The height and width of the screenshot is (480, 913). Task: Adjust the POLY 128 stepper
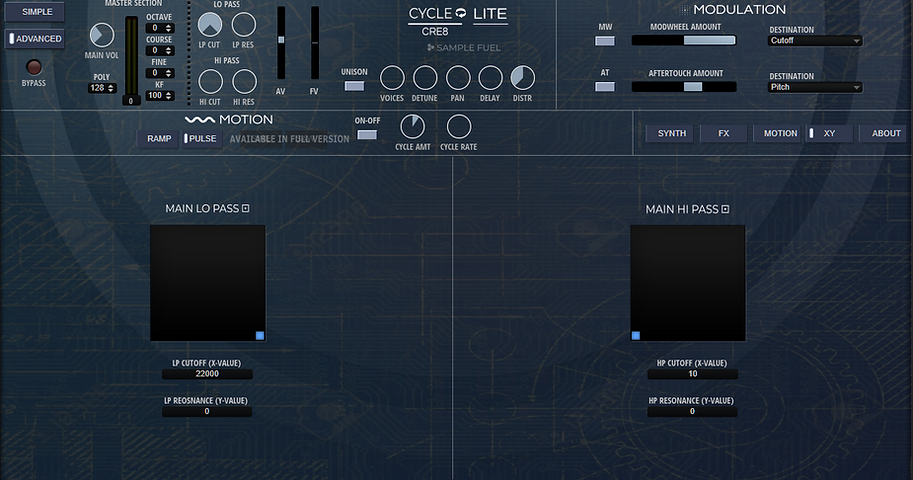102,88
